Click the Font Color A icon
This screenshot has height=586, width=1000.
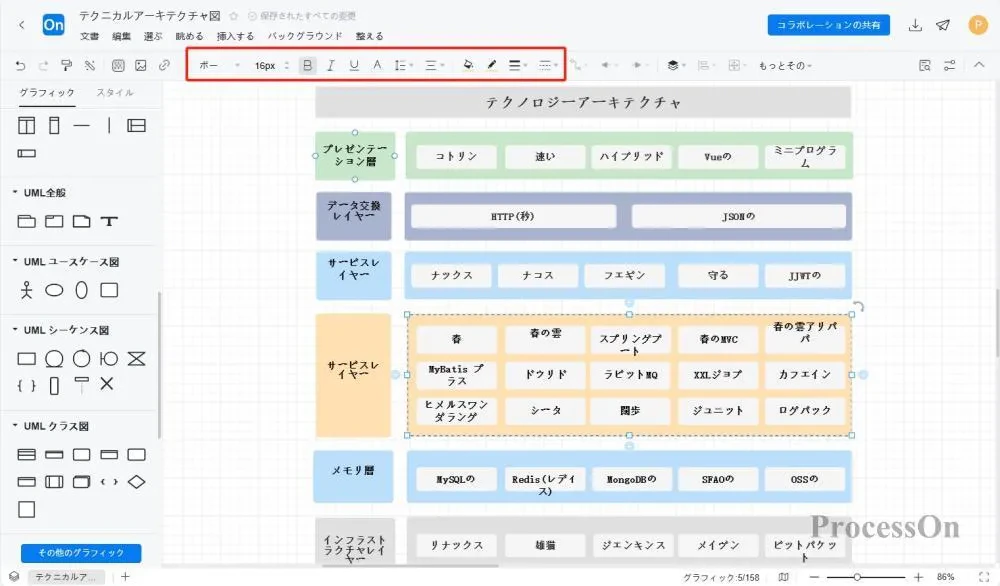click(x=377, y=64)
